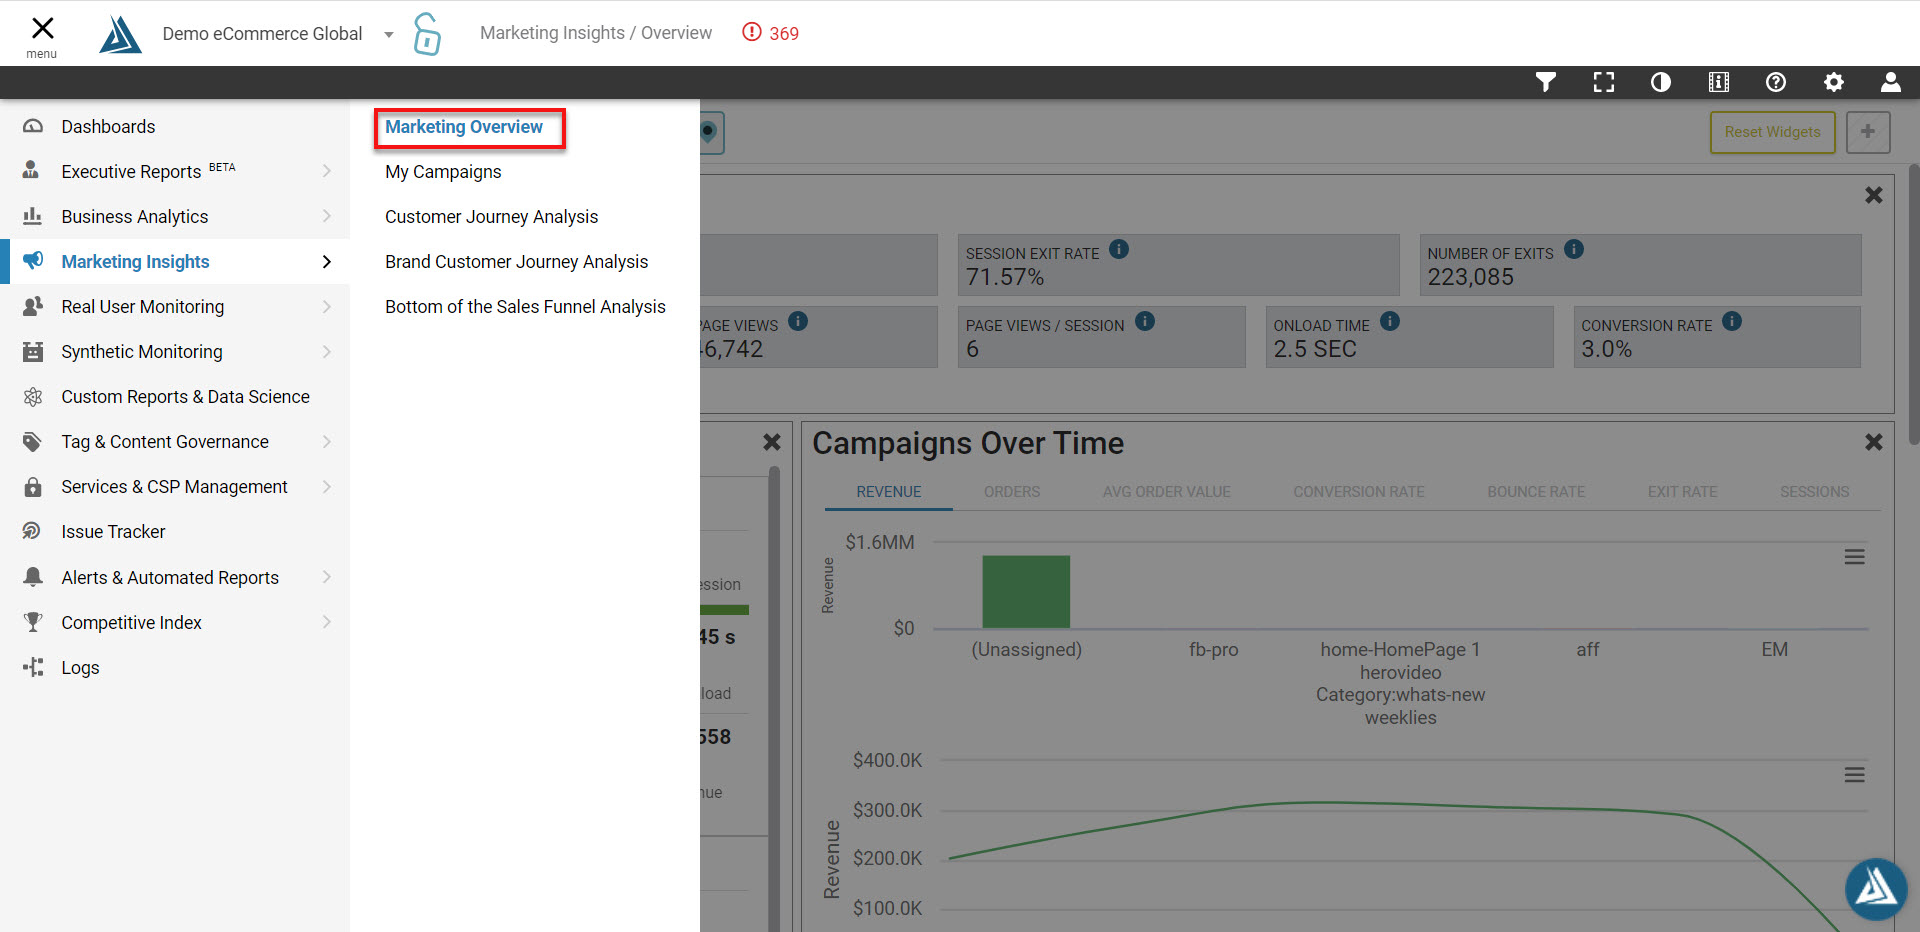The width and height of the screenshot is (1920, 932).
Task: Click the Conversion Rate info icon
Action: tap(1732, 321)
